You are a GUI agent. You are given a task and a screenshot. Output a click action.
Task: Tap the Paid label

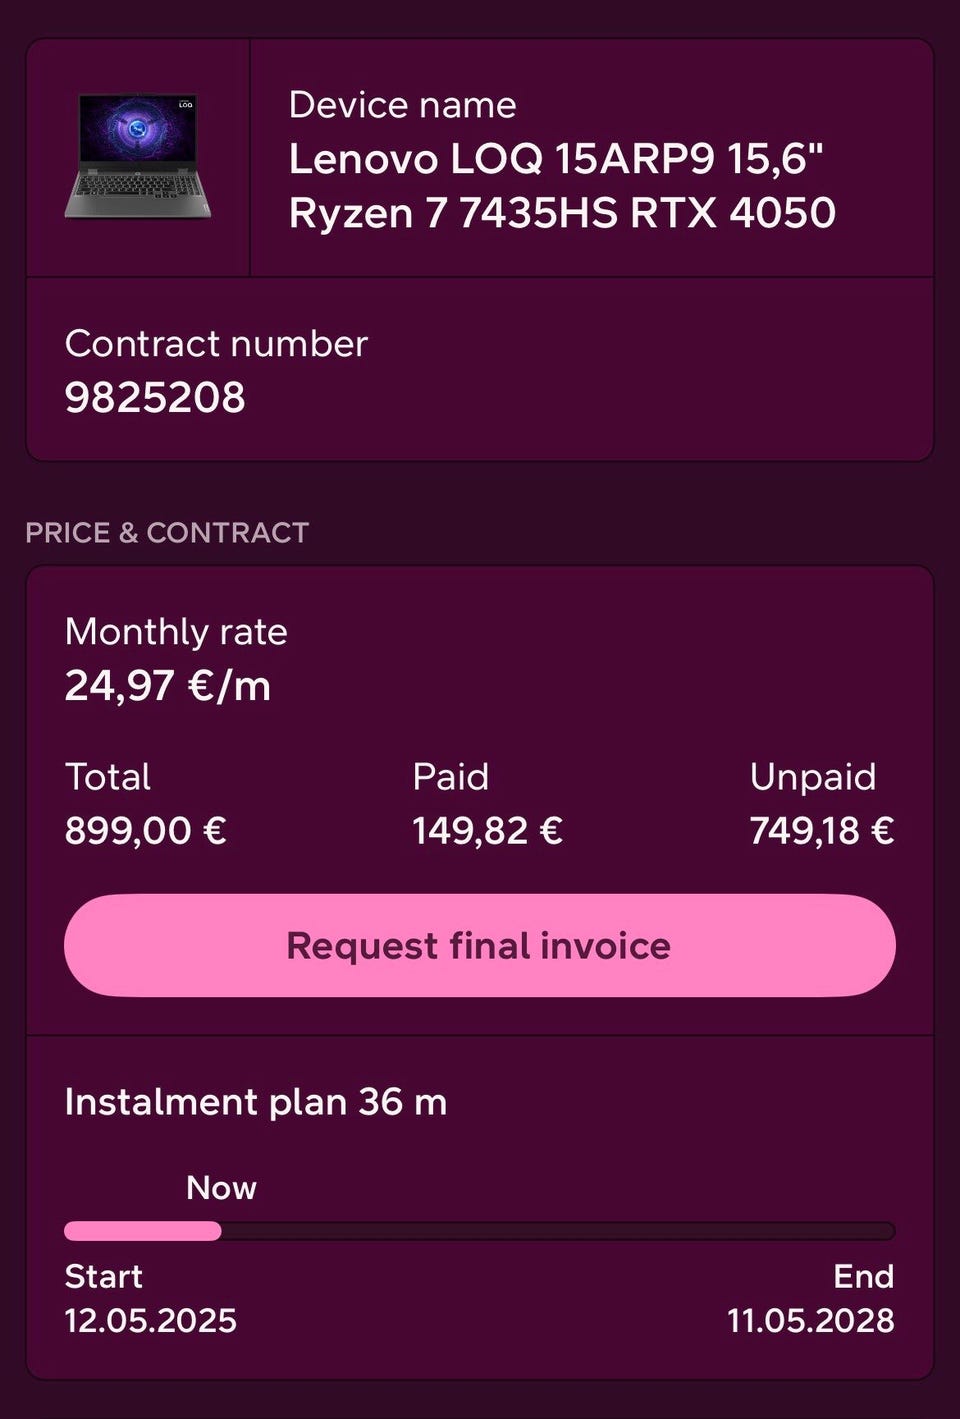click(450, 777)
